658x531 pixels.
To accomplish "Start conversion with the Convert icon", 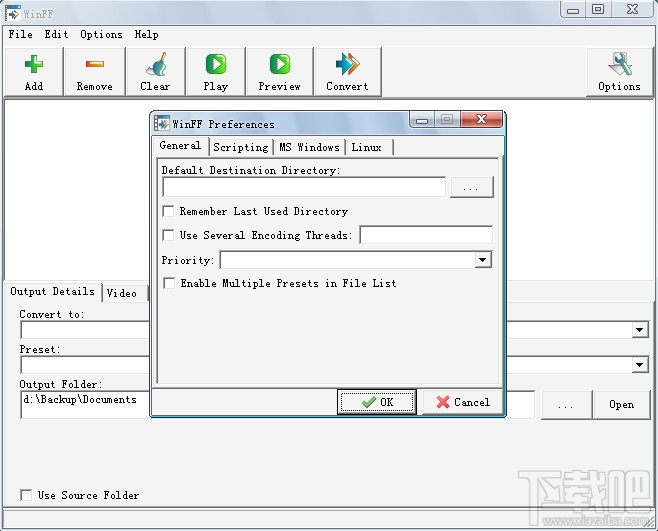I will pos(348,64).
